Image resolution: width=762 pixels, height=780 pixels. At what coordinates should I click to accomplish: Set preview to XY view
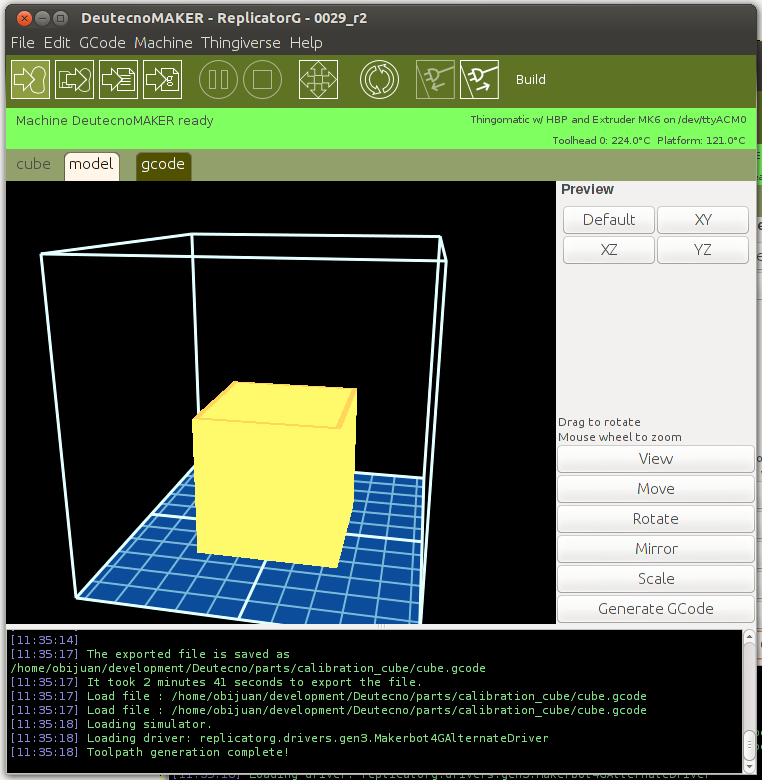coord(702,220)
